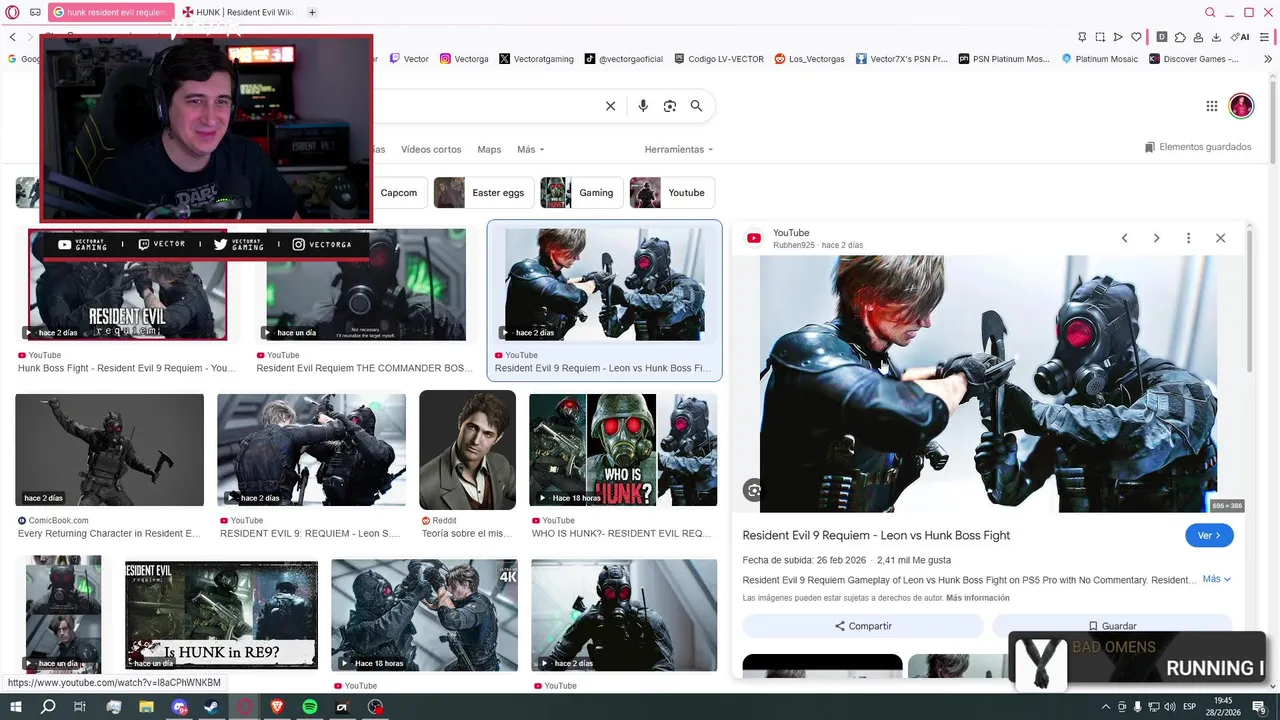Click the page vertical scrollbar

[1273, 120]
